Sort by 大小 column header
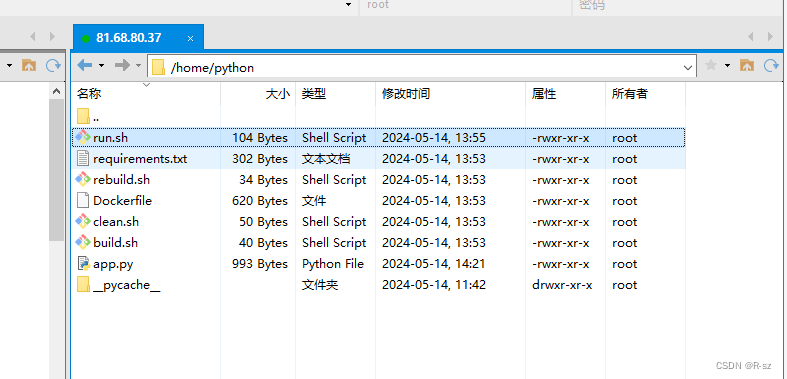 258,93
